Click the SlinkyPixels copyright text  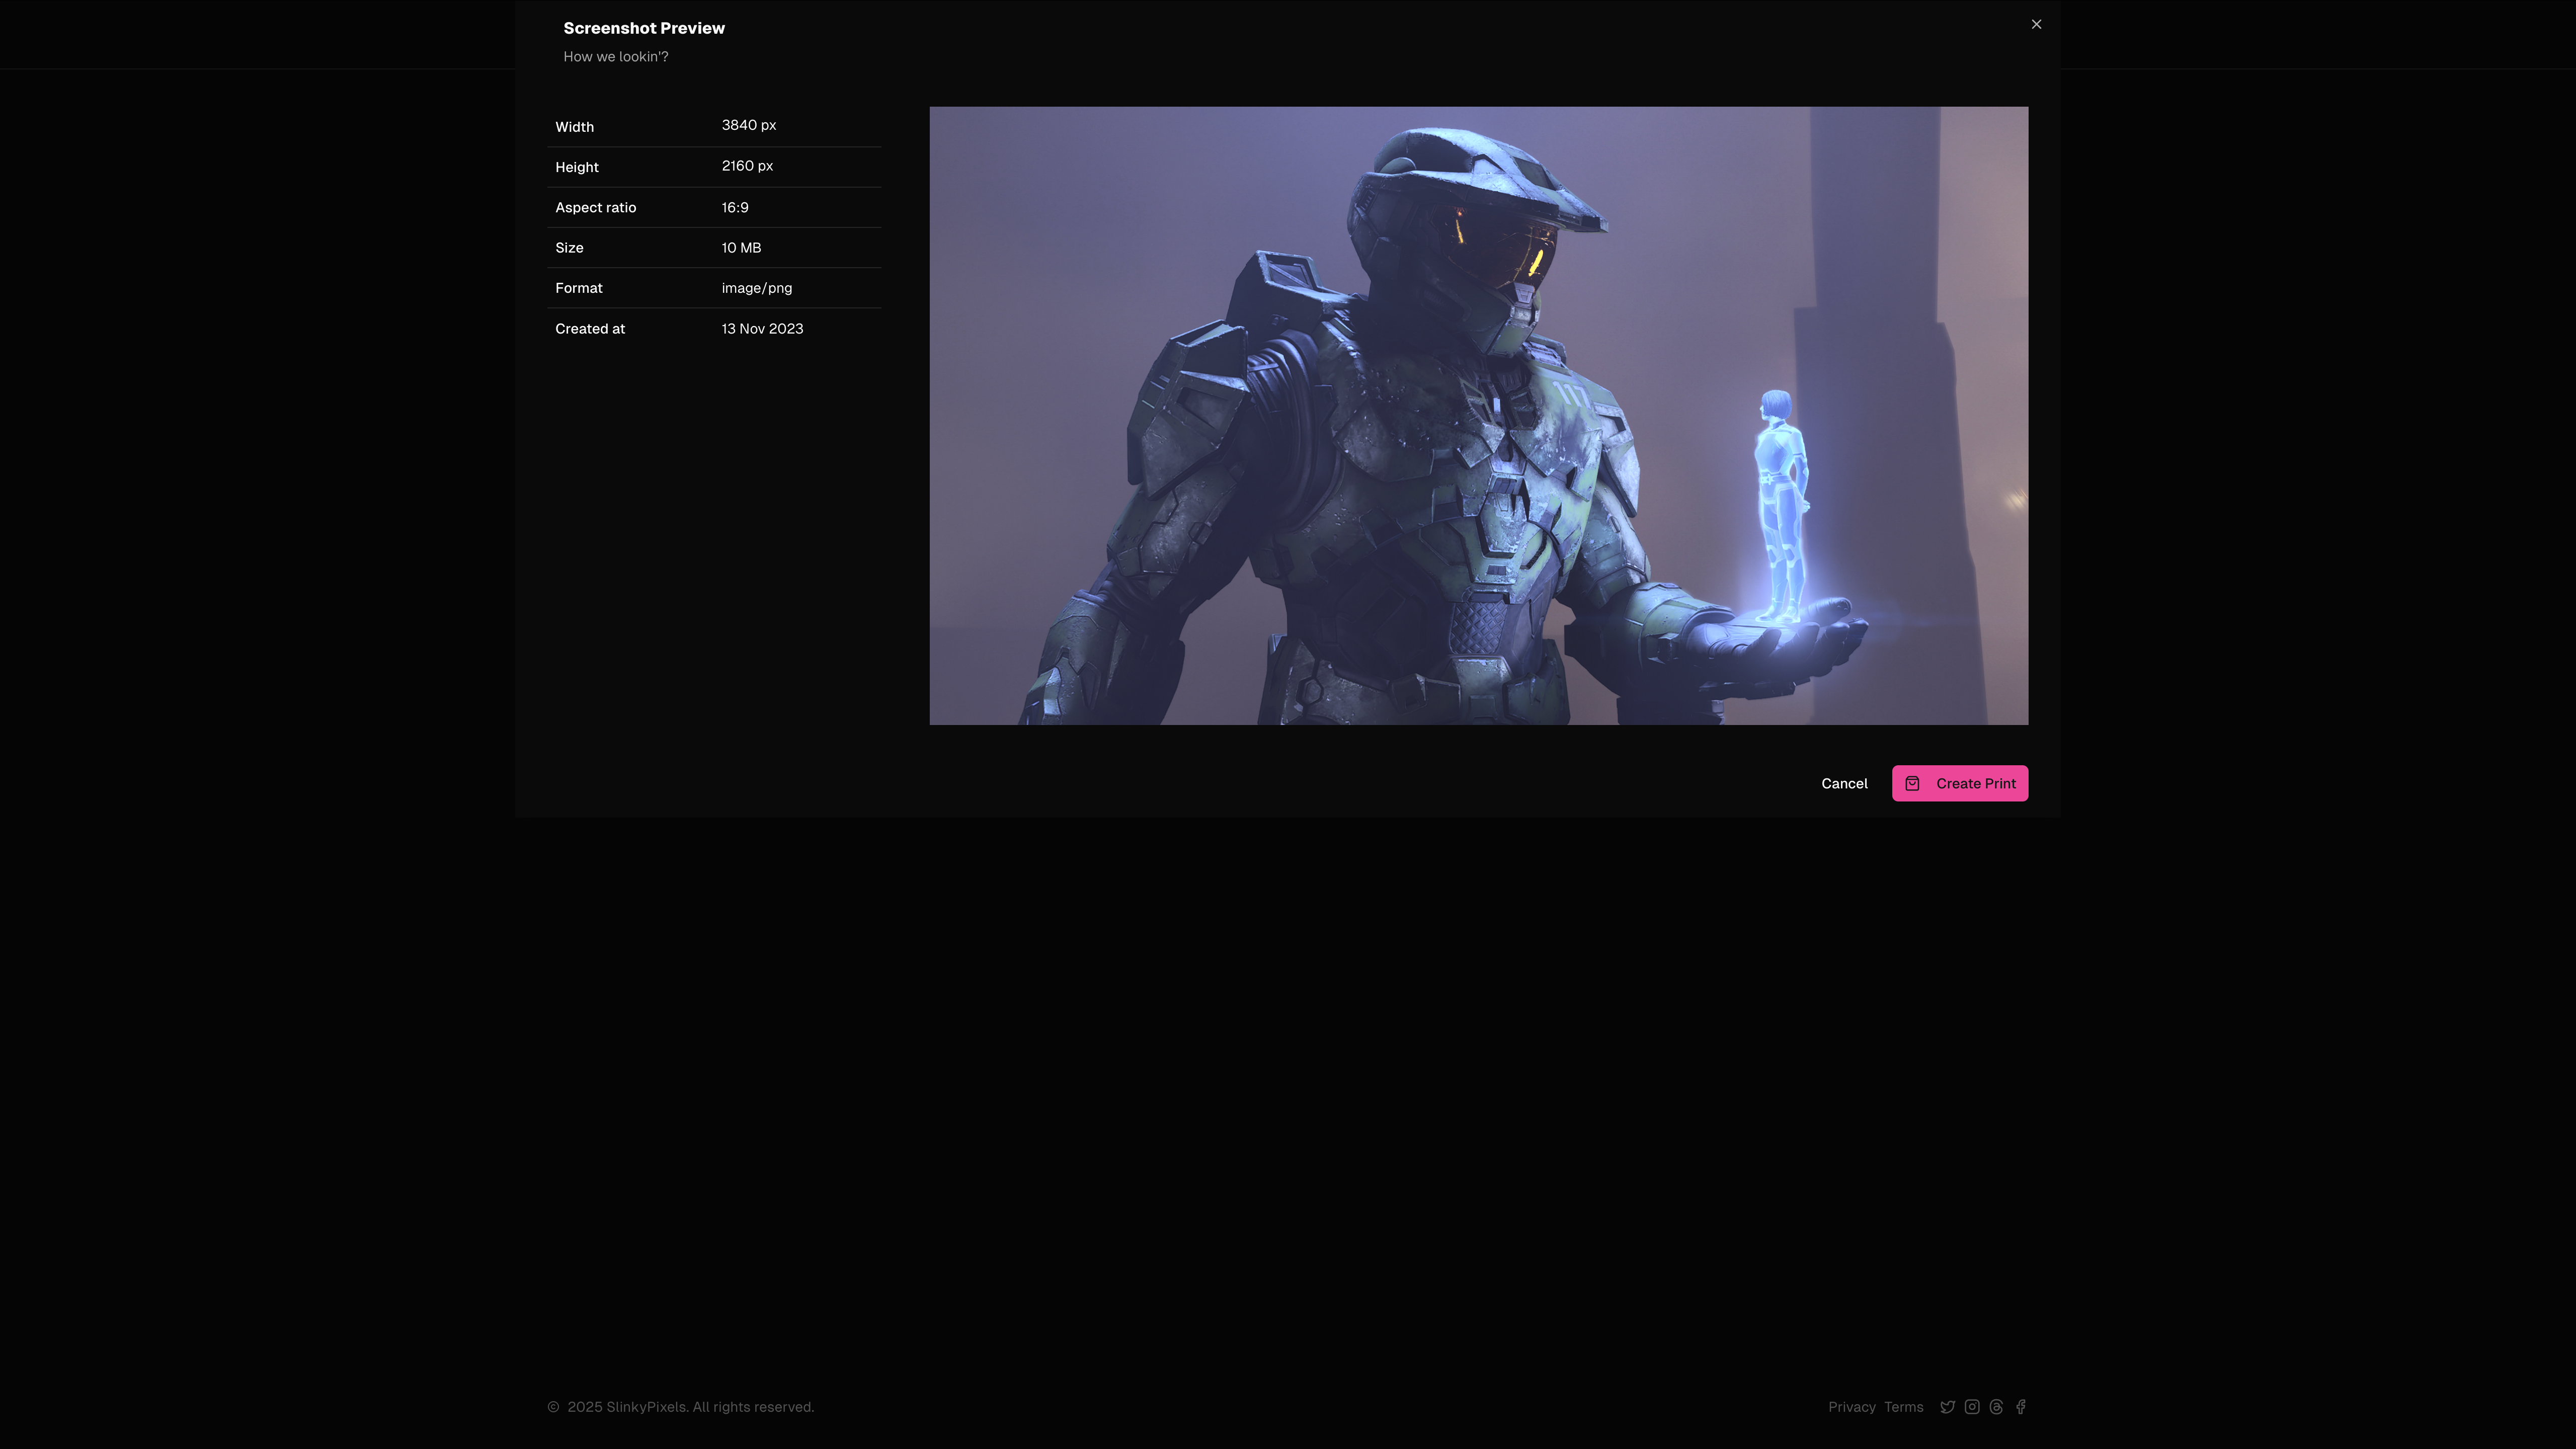pos(690,1407)
